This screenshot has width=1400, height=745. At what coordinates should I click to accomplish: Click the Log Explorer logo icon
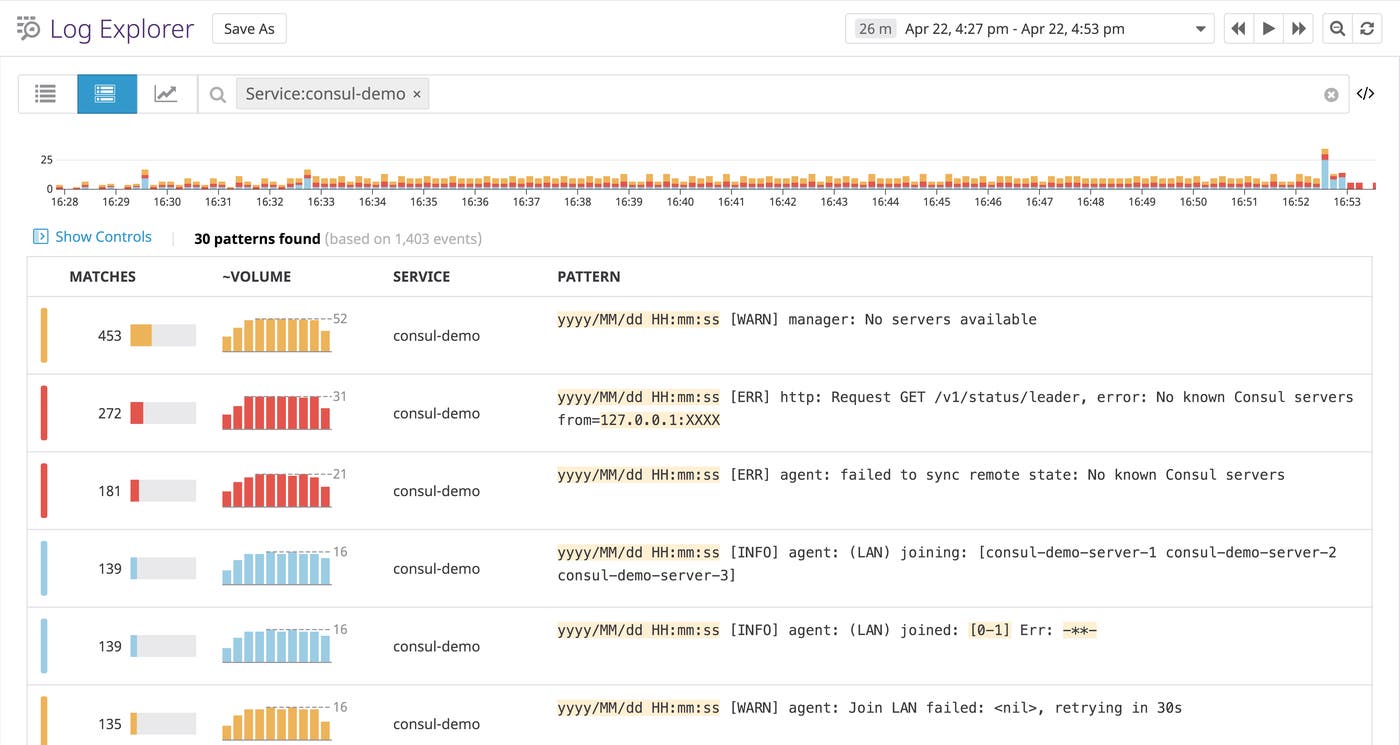[28, 28]
